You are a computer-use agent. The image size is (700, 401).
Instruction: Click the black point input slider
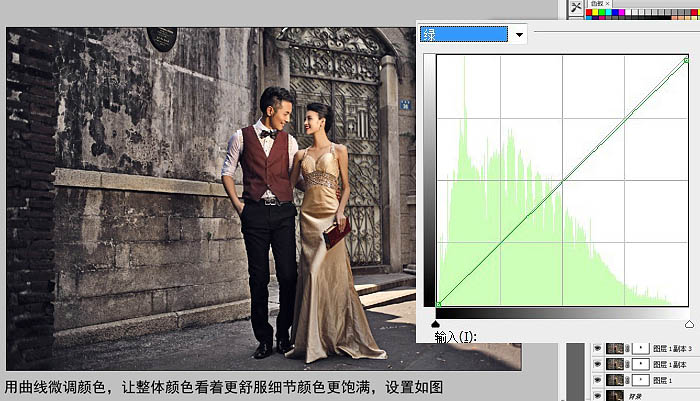436,324
